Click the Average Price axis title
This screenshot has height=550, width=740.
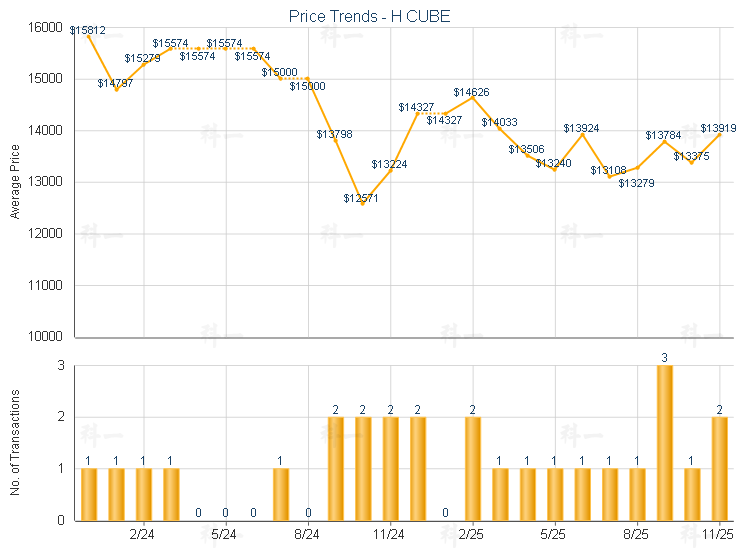click(15, 182)
